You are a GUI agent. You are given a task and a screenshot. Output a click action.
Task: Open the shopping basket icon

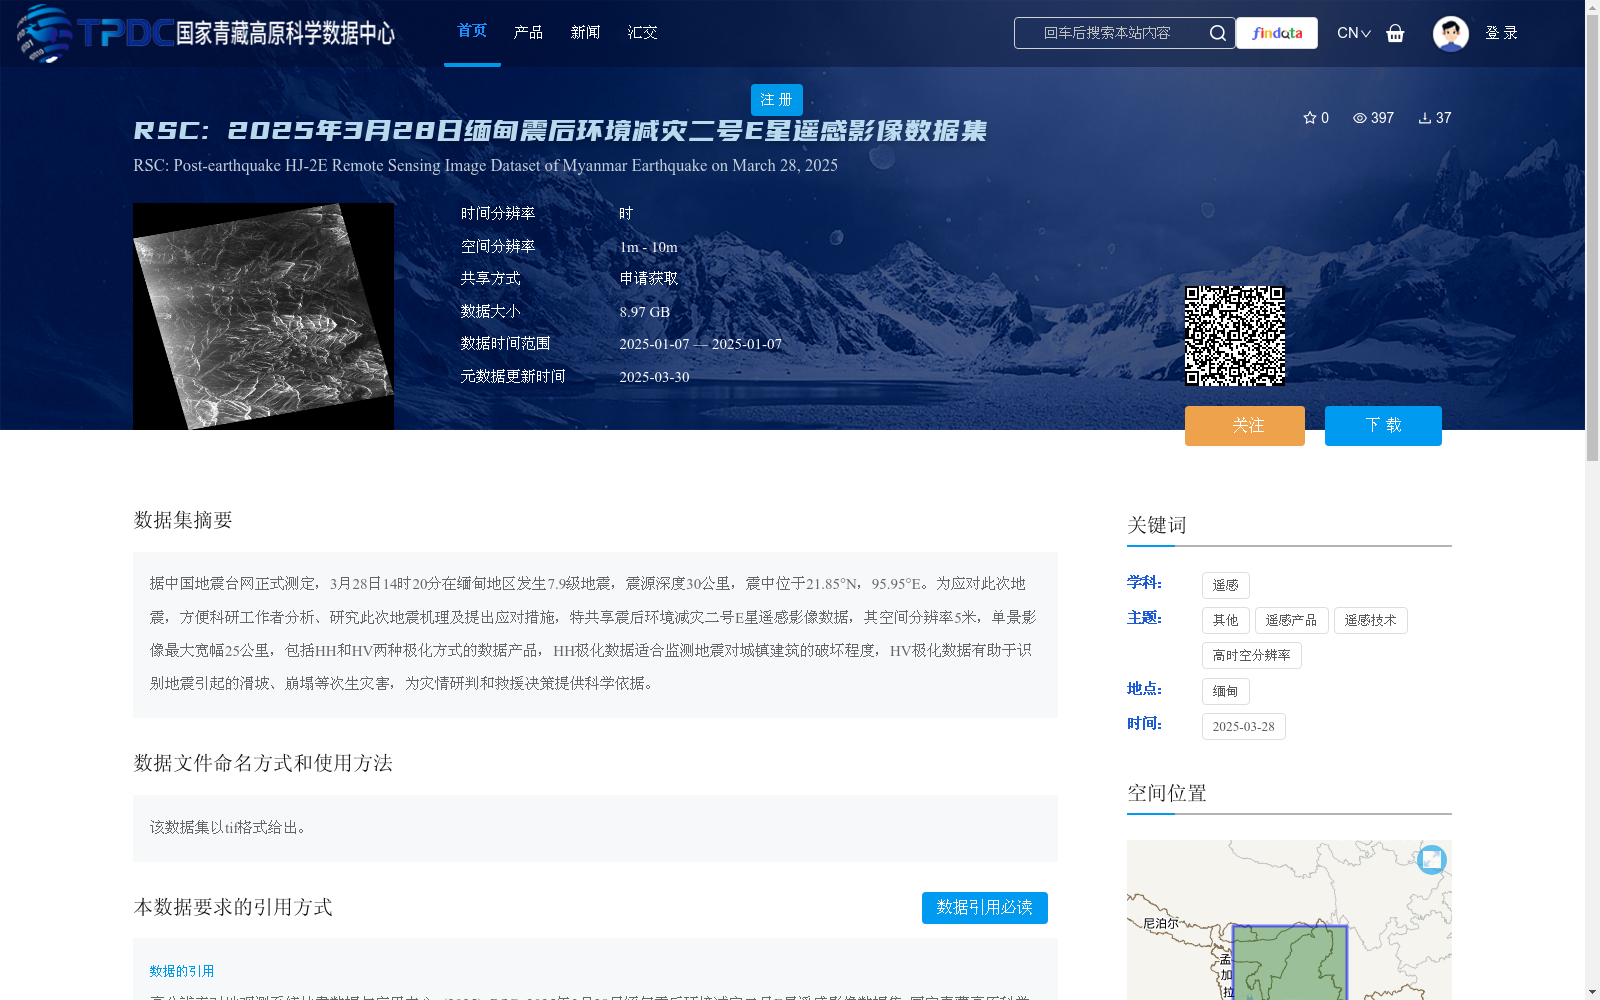(x=1395, y=33)
